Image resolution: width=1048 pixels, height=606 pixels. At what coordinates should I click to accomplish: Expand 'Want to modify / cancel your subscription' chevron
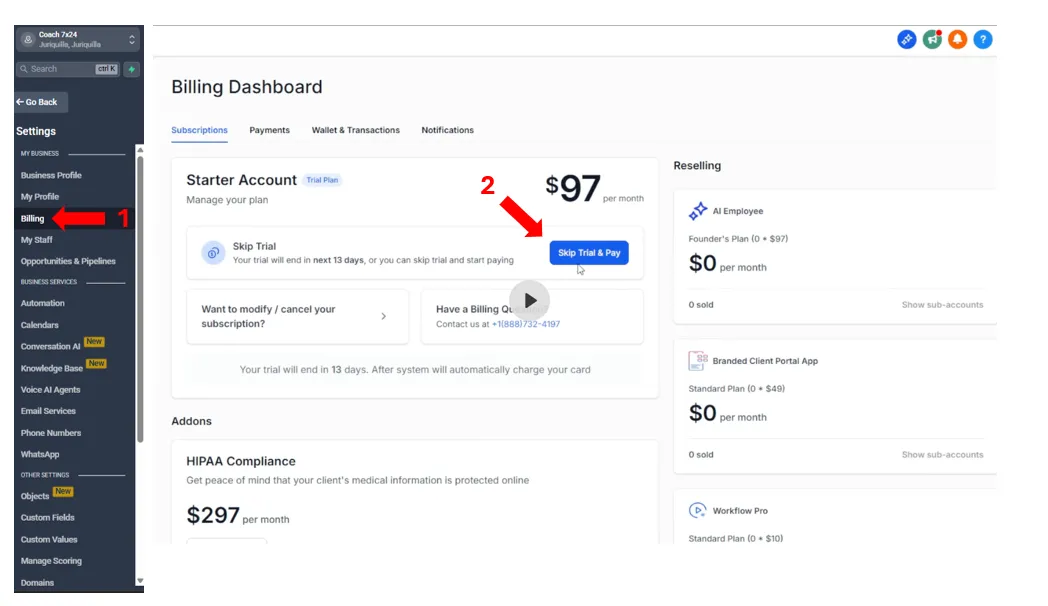pyautogui.click(x=384, y=316)
